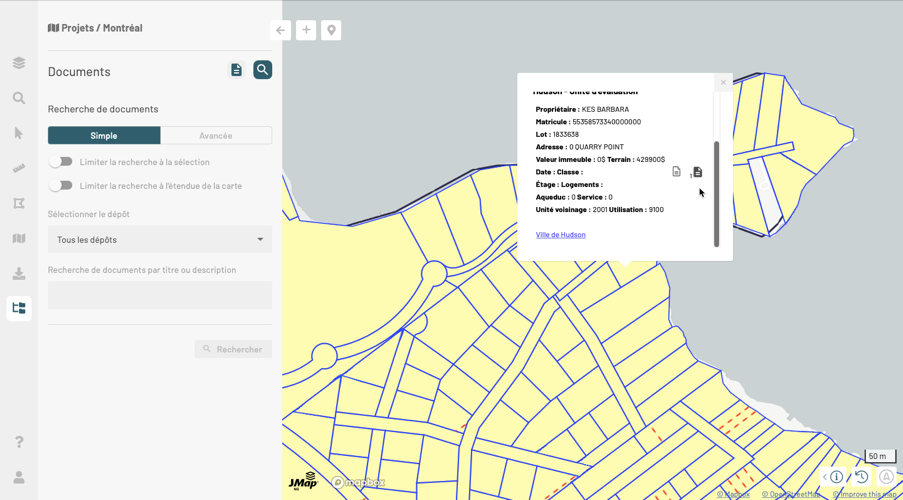This screenshot has height=500, width=903.
Task: Click the document title/description search field
Action: (x=160, y=295)
